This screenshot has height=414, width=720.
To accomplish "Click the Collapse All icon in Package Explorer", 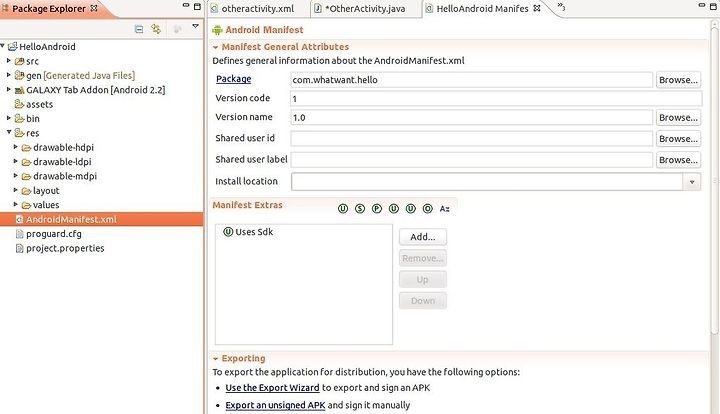I will tap(139, 29).
